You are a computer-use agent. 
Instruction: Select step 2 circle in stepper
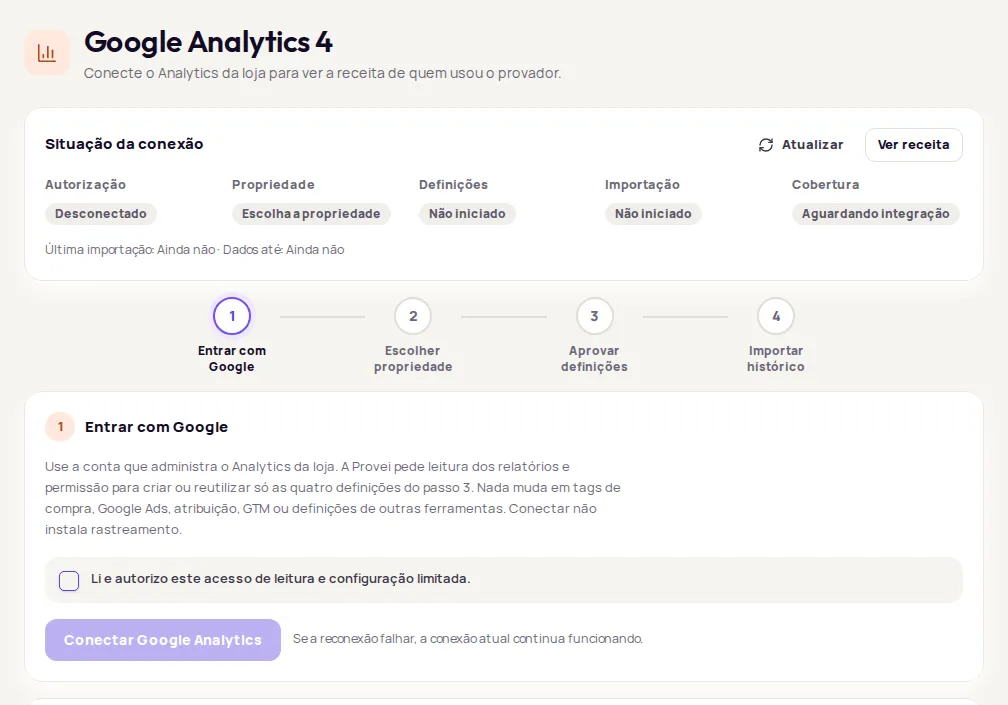pyautogui.click(x=413, y=316)
